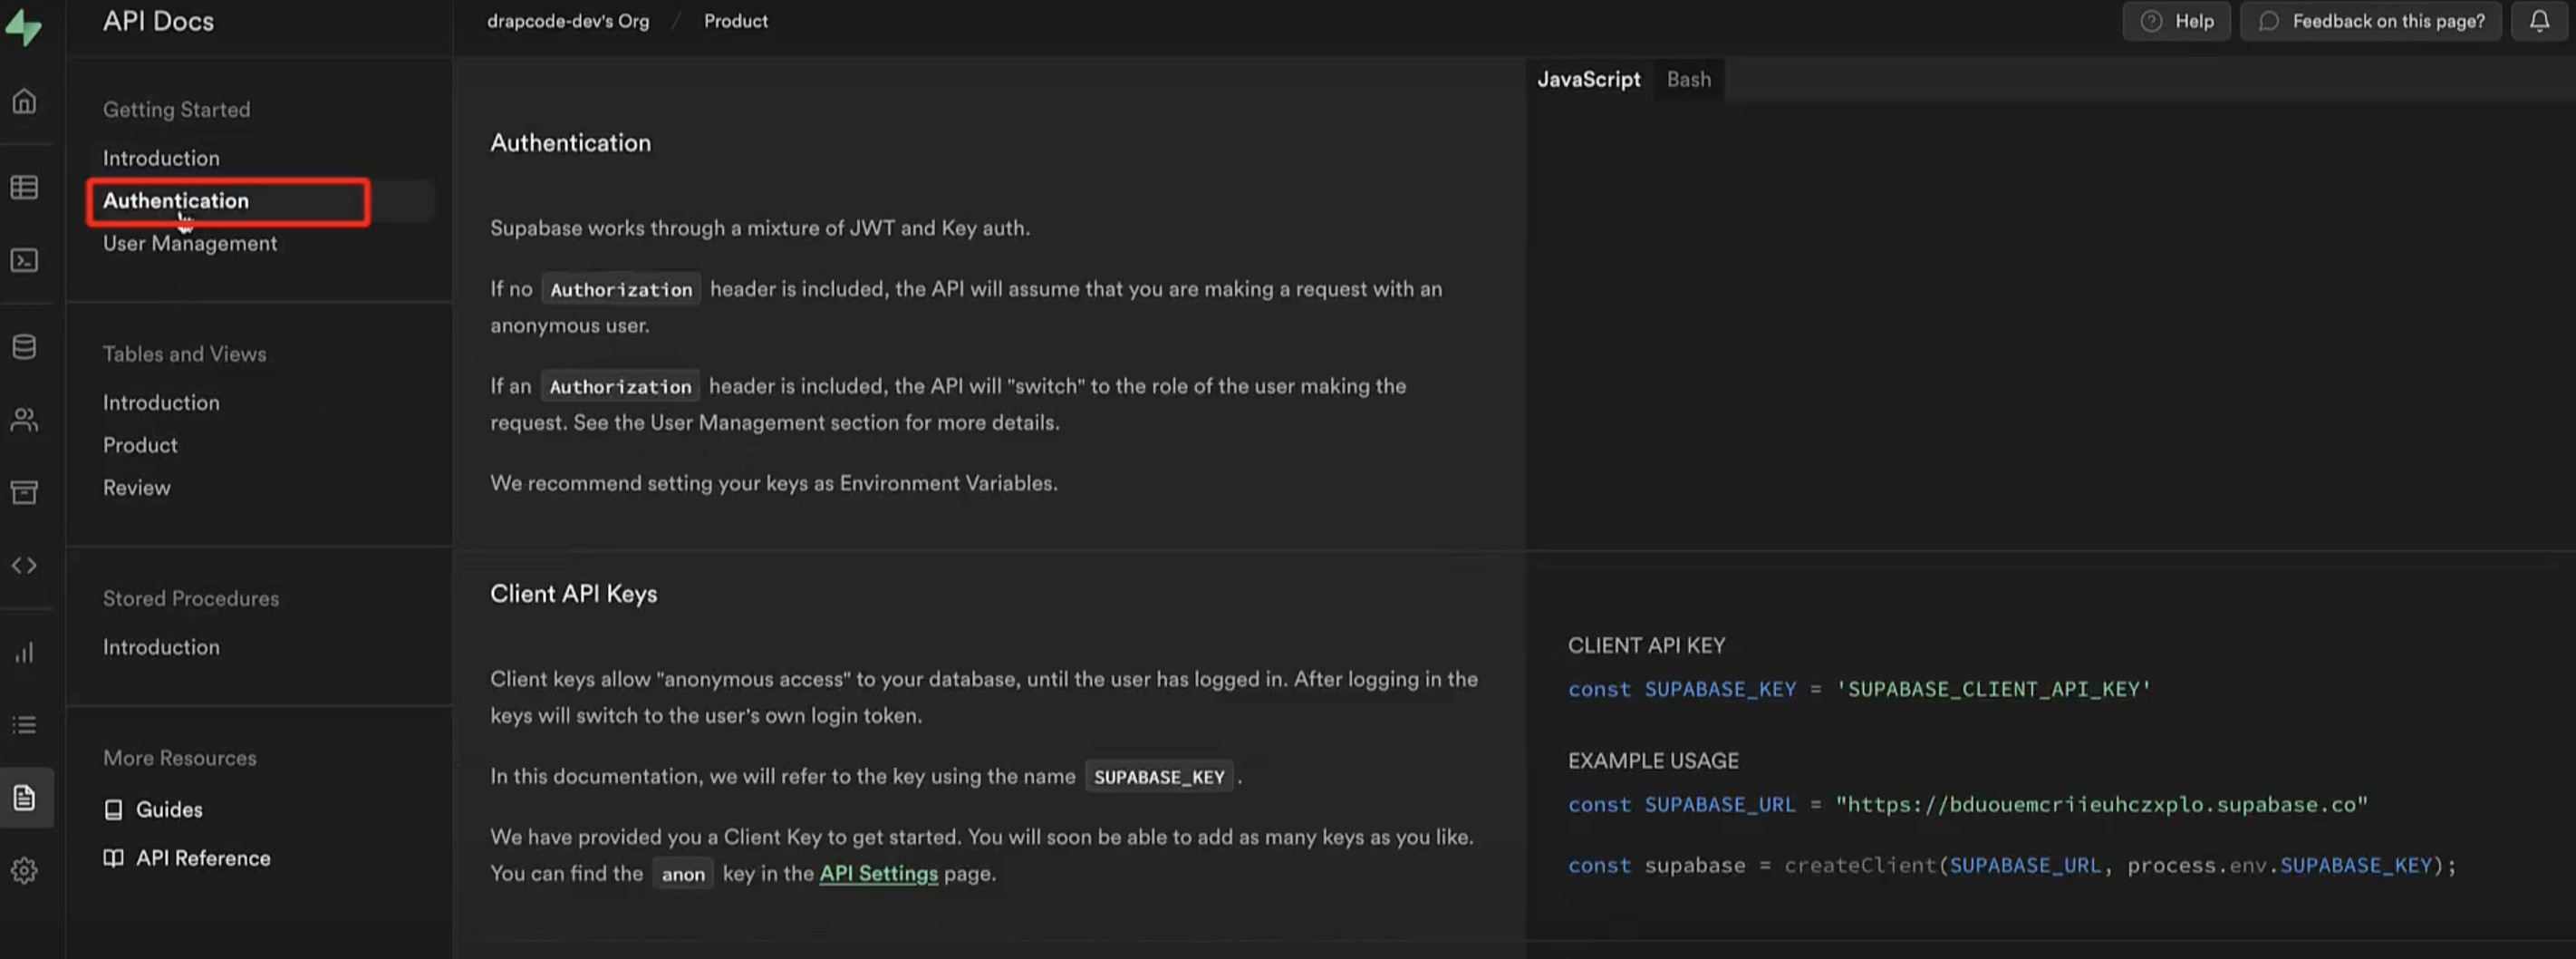Click the SUPABASE_KEY inline code tag

pos(1159,777)
